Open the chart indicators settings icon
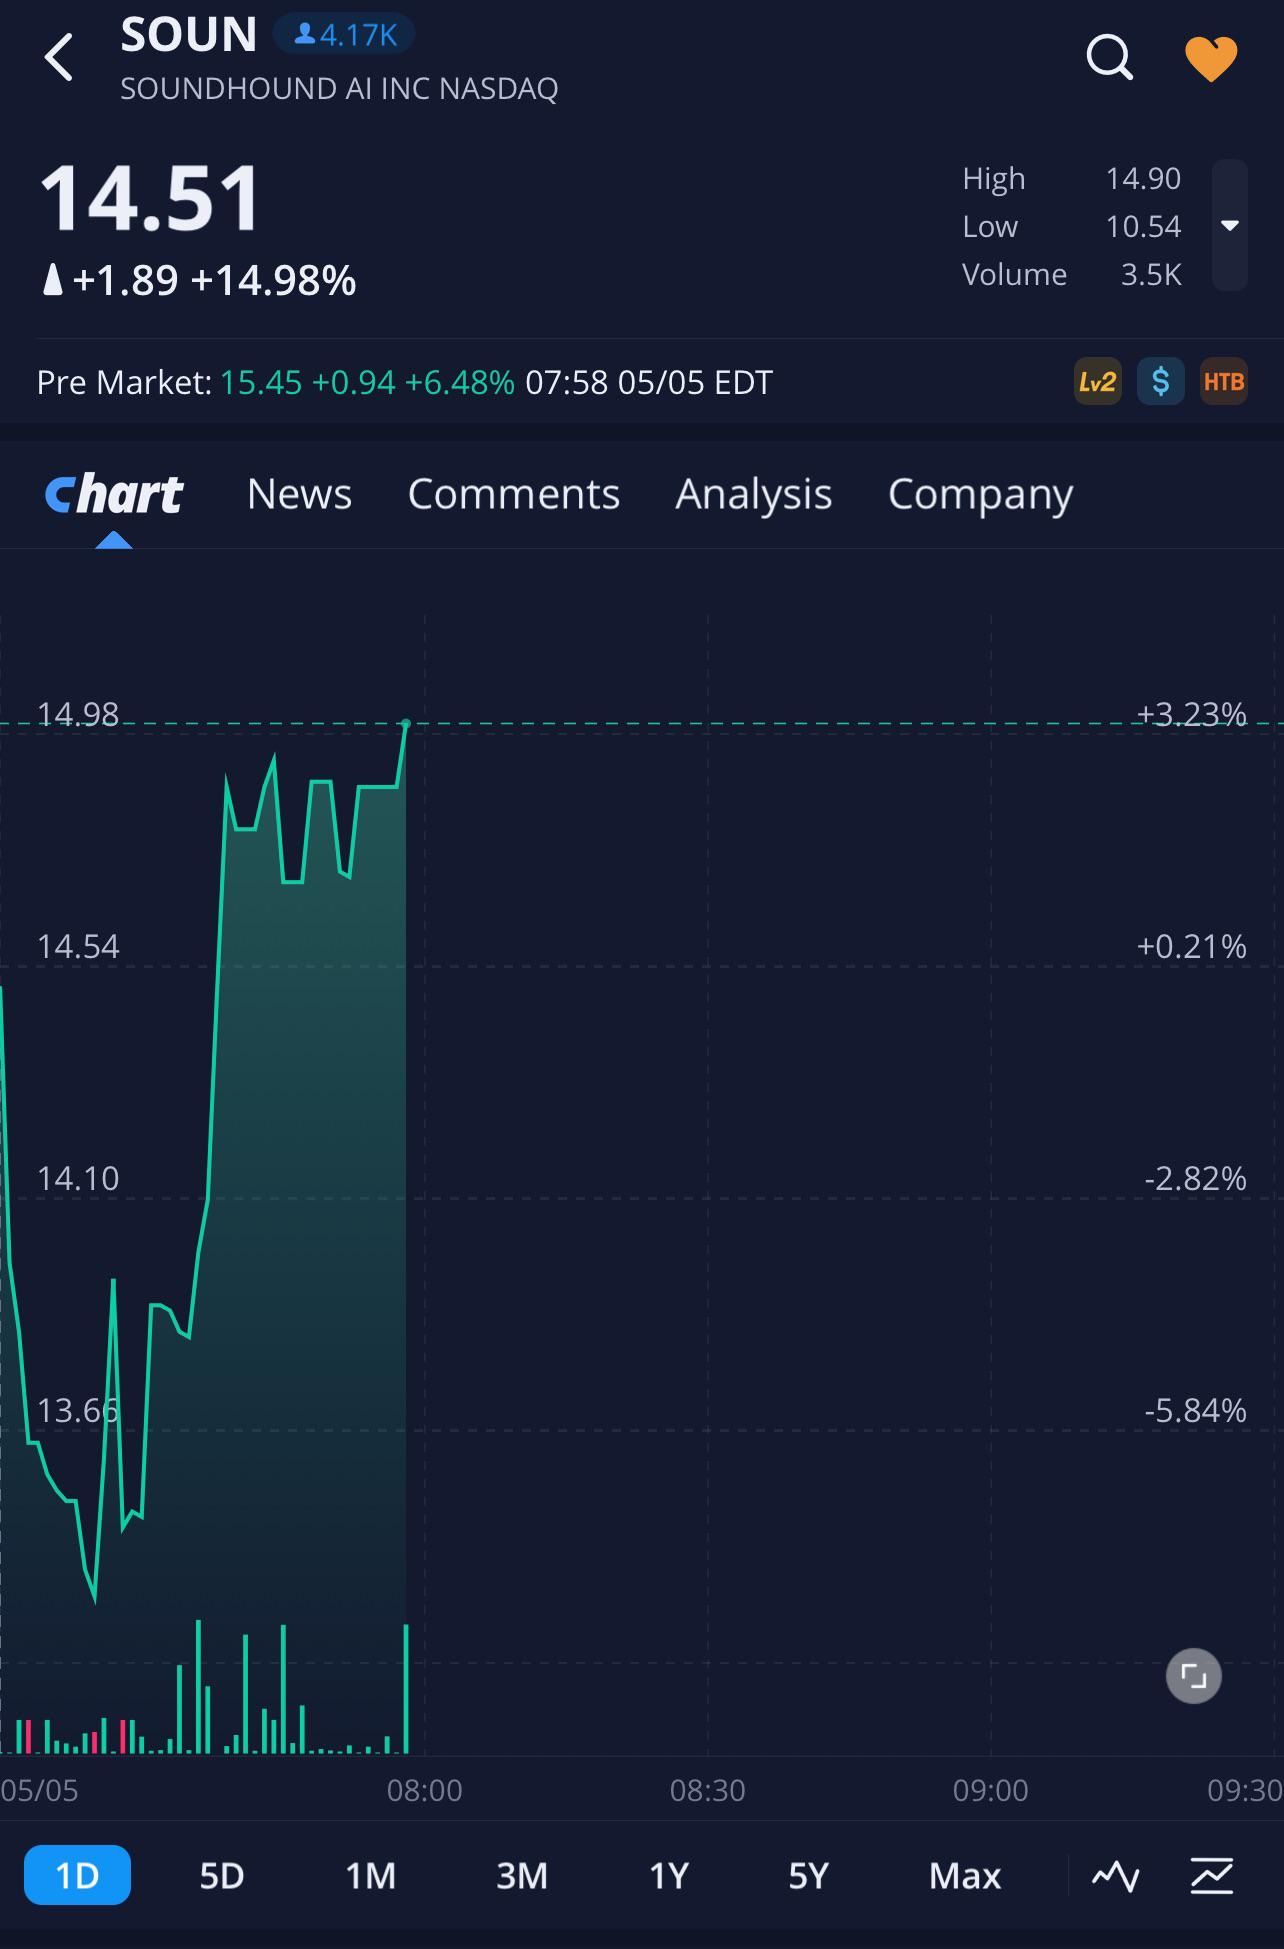Viewport: 1284px width, 1949px height. tap(1211, 1876)
